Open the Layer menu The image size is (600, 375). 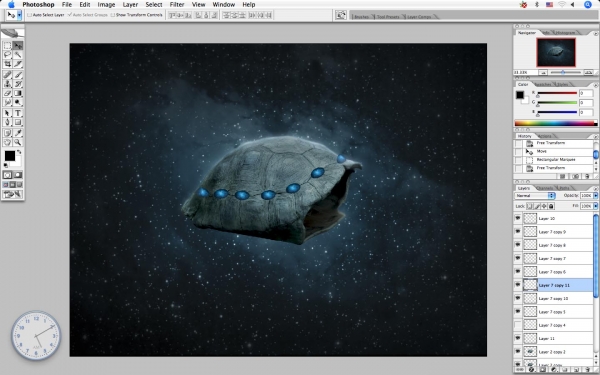pos(130,5)
